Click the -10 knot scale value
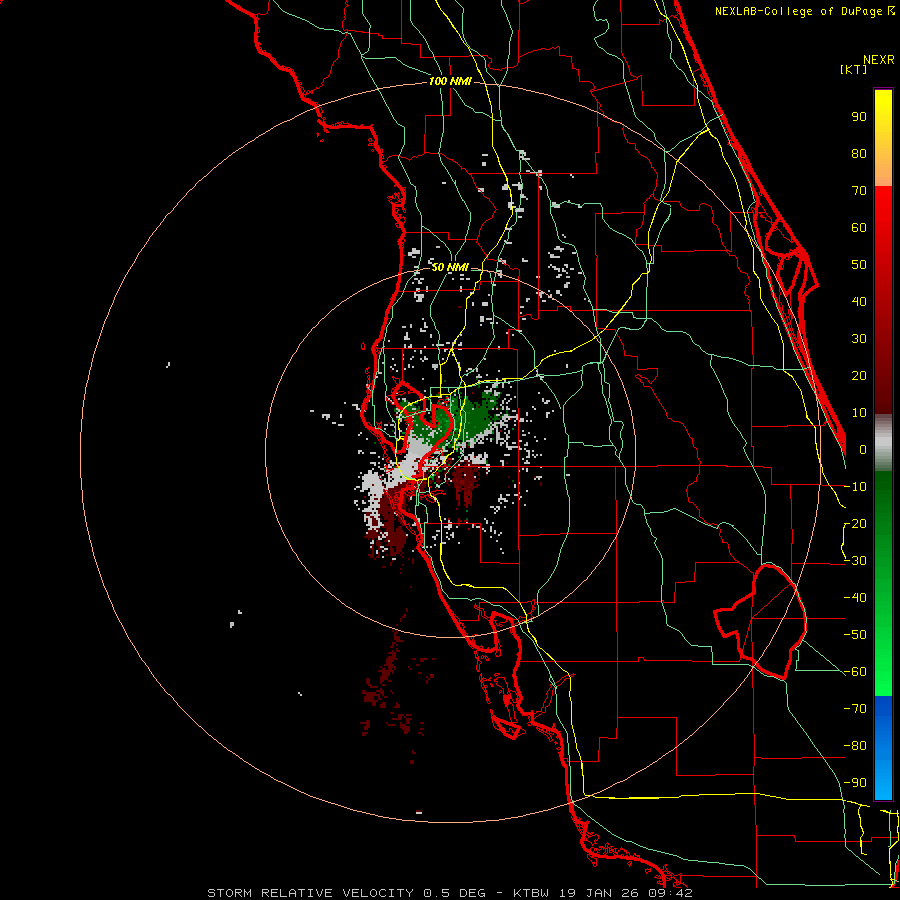The height and width of the screenshot is (900, 900). 855,487
